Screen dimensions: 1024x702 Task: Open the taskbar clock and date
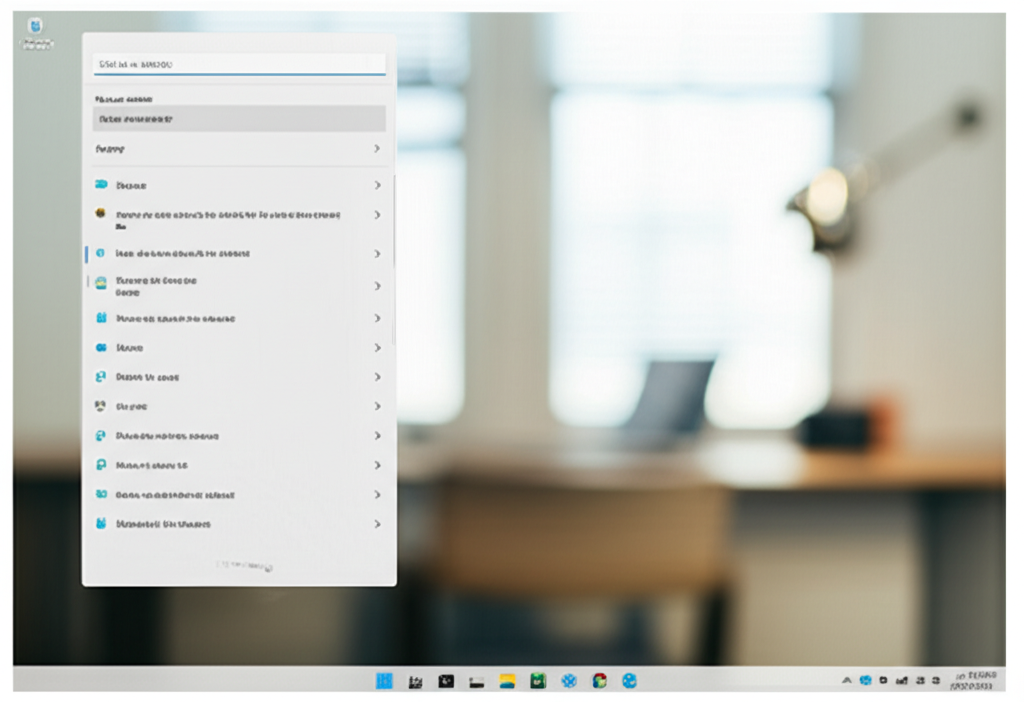point(973,681)
